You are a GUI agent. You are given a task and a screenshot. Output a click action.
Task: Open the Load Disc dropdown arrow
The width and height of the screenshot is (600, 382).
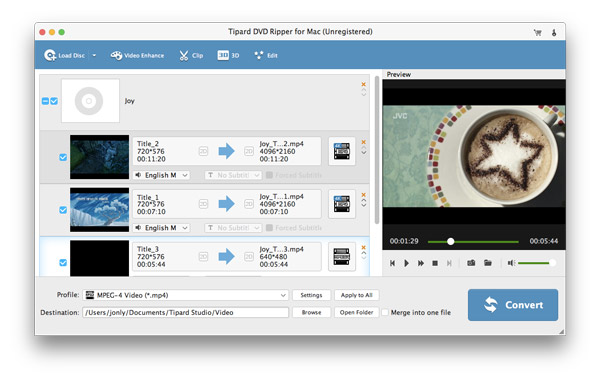94,56
